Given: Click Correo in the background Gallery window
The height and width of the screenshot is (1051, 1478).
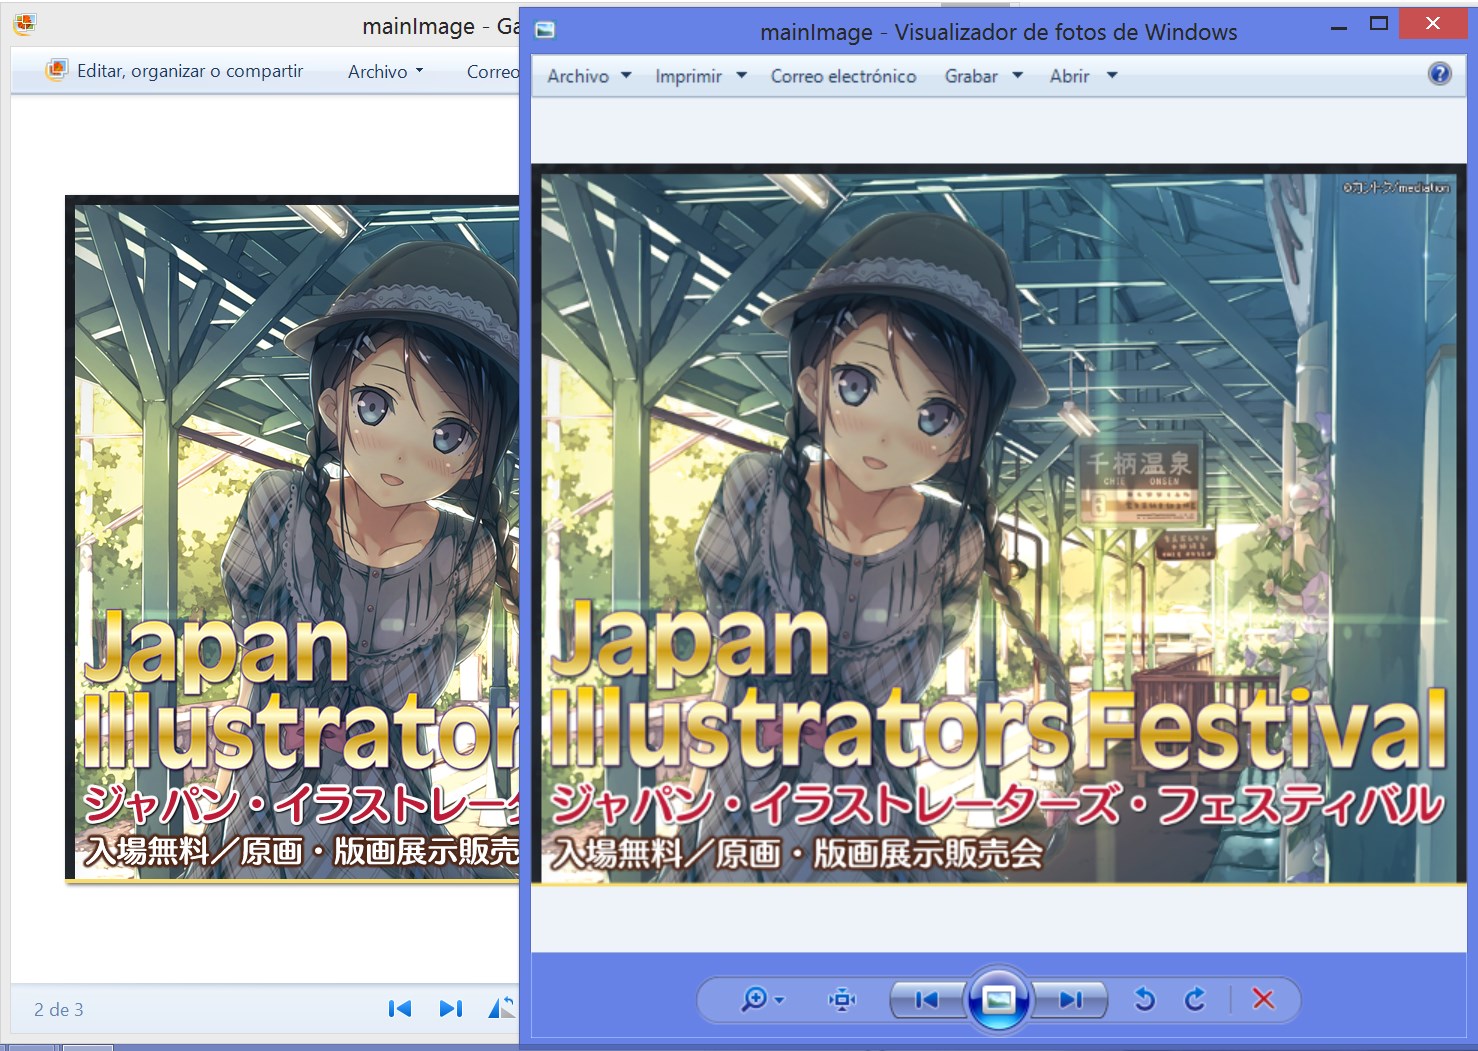Looking at the screenshot, I should point(492,71).
